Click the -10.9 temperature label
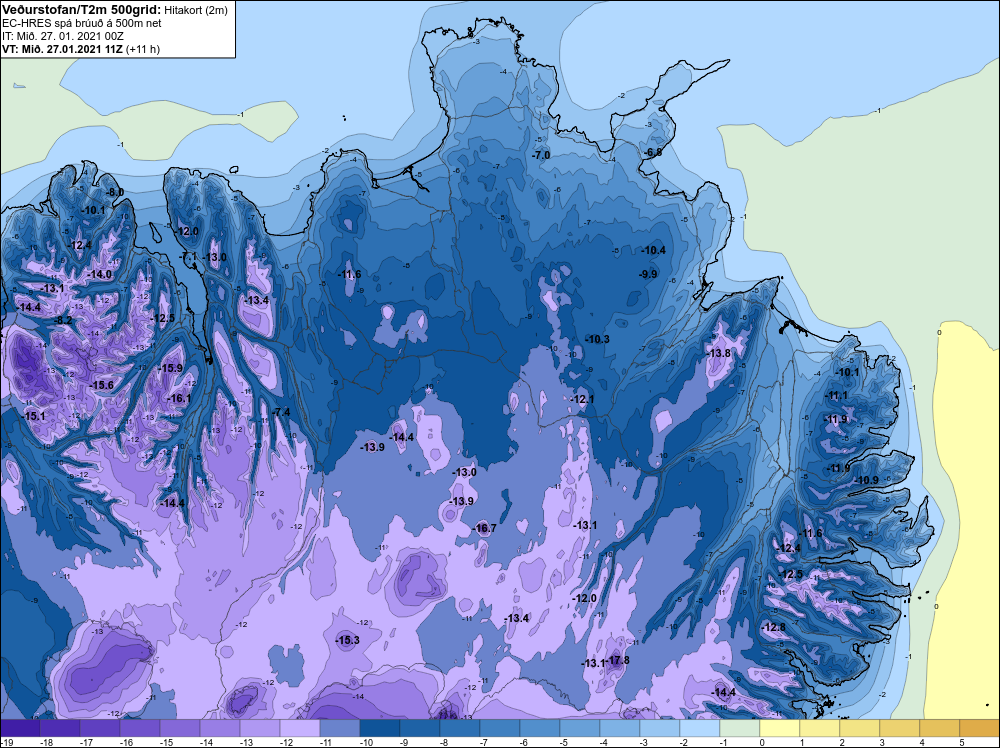 click(x=867, y=480)
